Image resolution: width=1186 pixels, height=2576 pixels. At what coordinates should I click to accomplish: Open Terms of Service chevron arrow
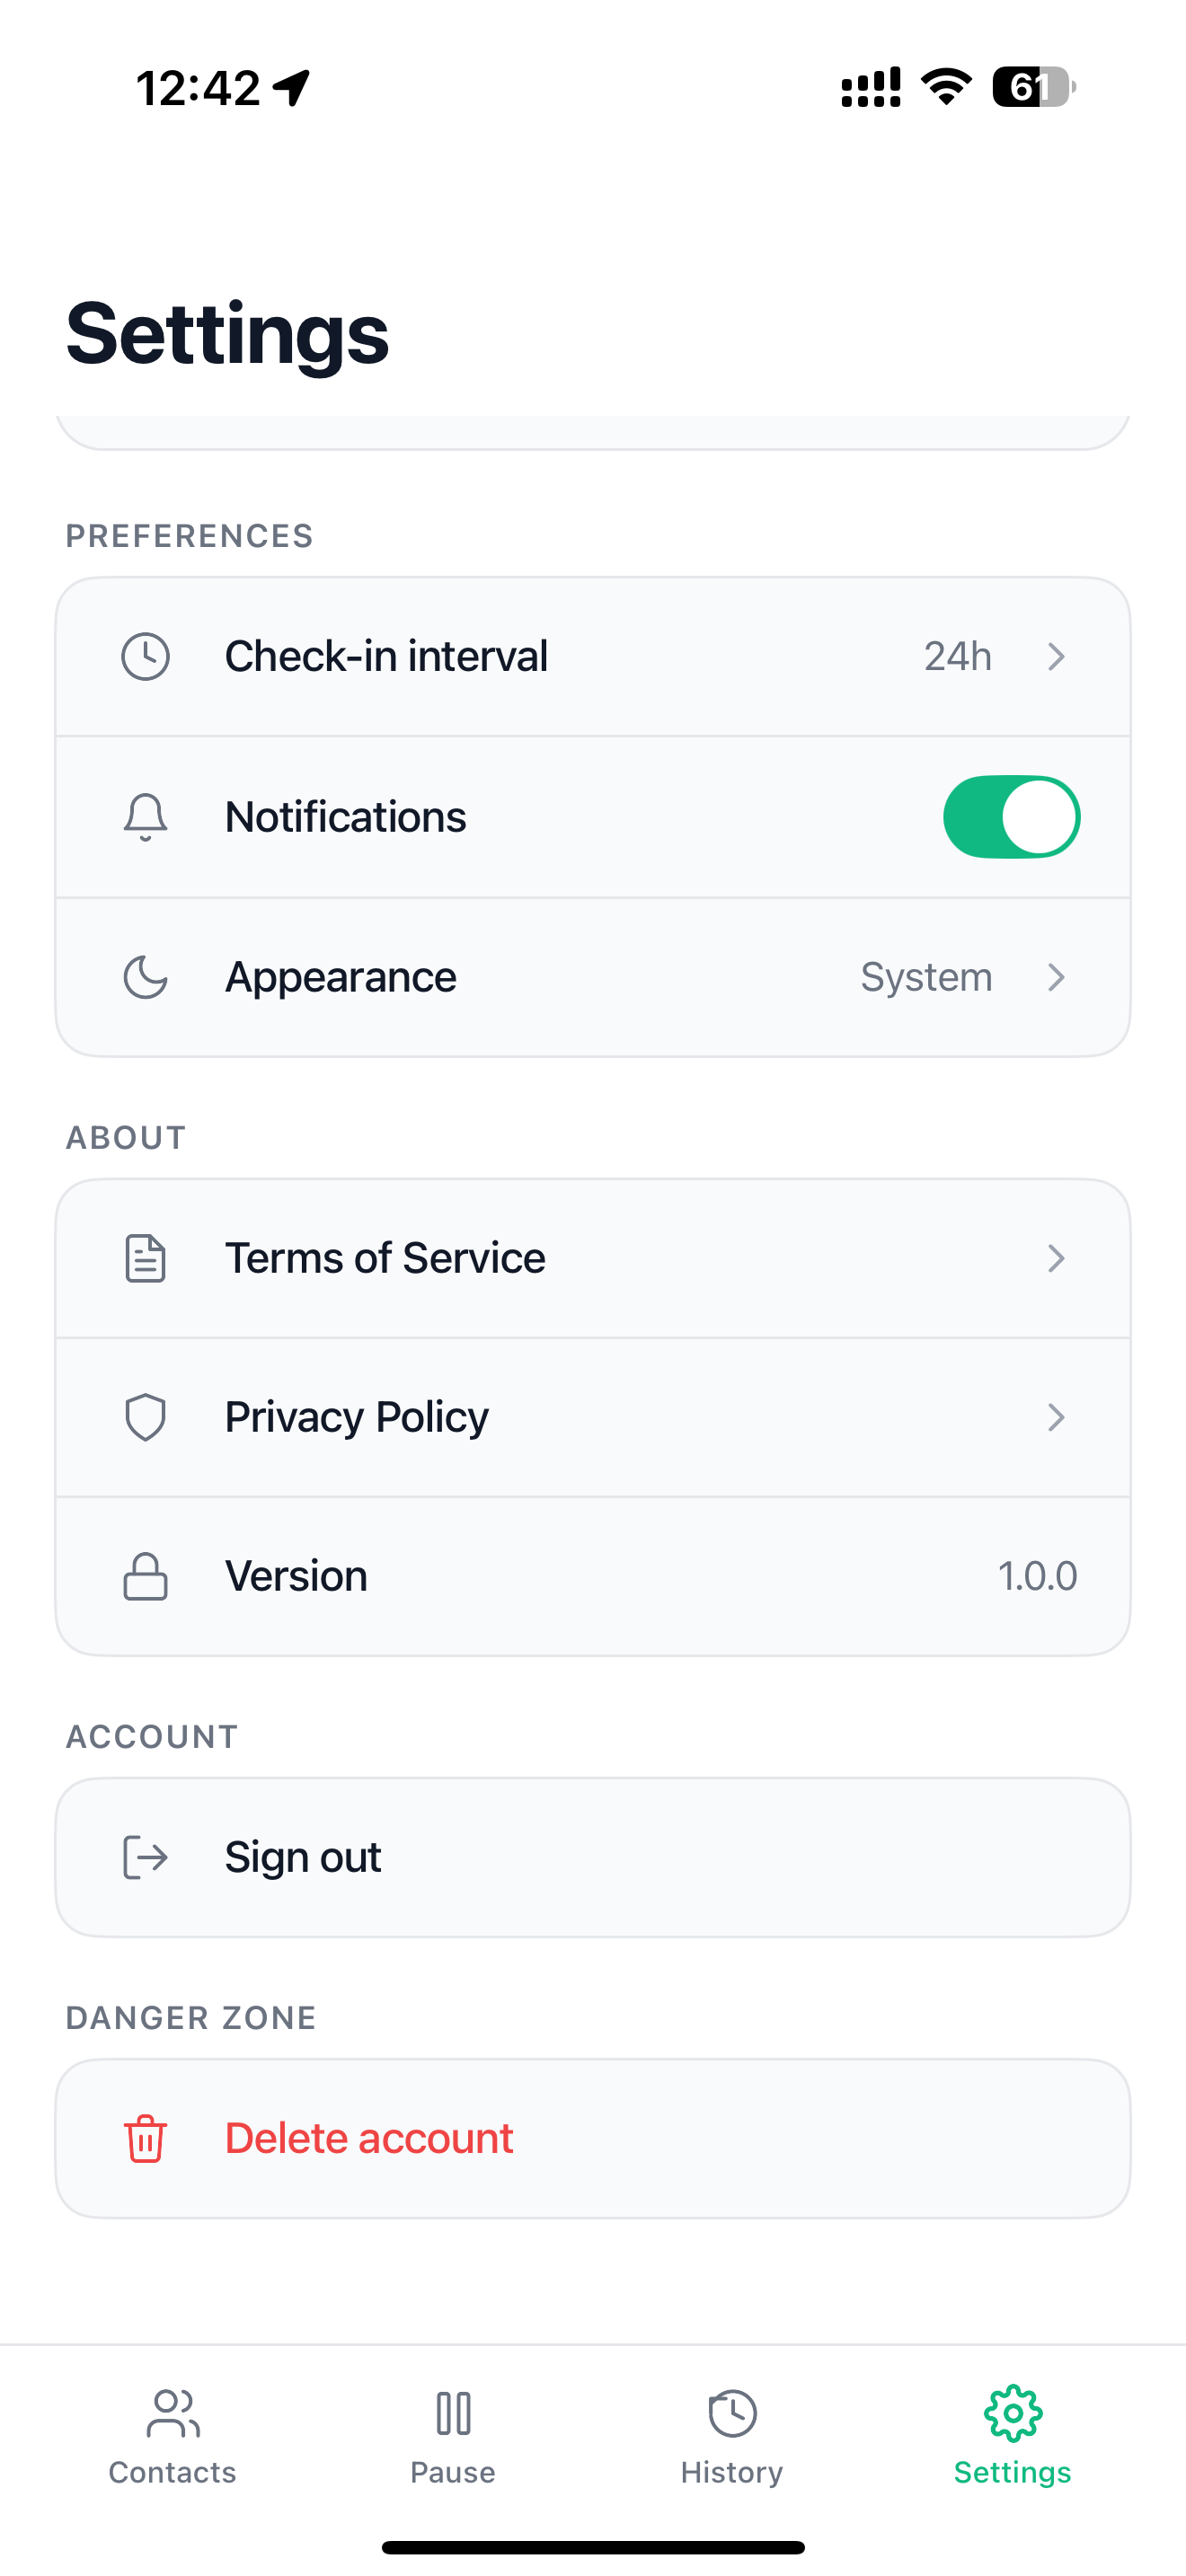click(1056, 1258)
